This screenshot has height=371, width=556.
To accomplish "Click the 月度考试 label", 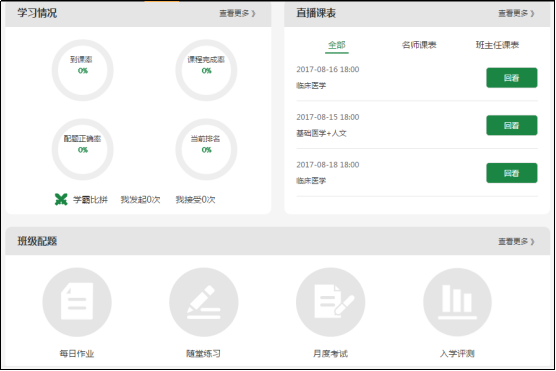I will click(x=330, y=354).
